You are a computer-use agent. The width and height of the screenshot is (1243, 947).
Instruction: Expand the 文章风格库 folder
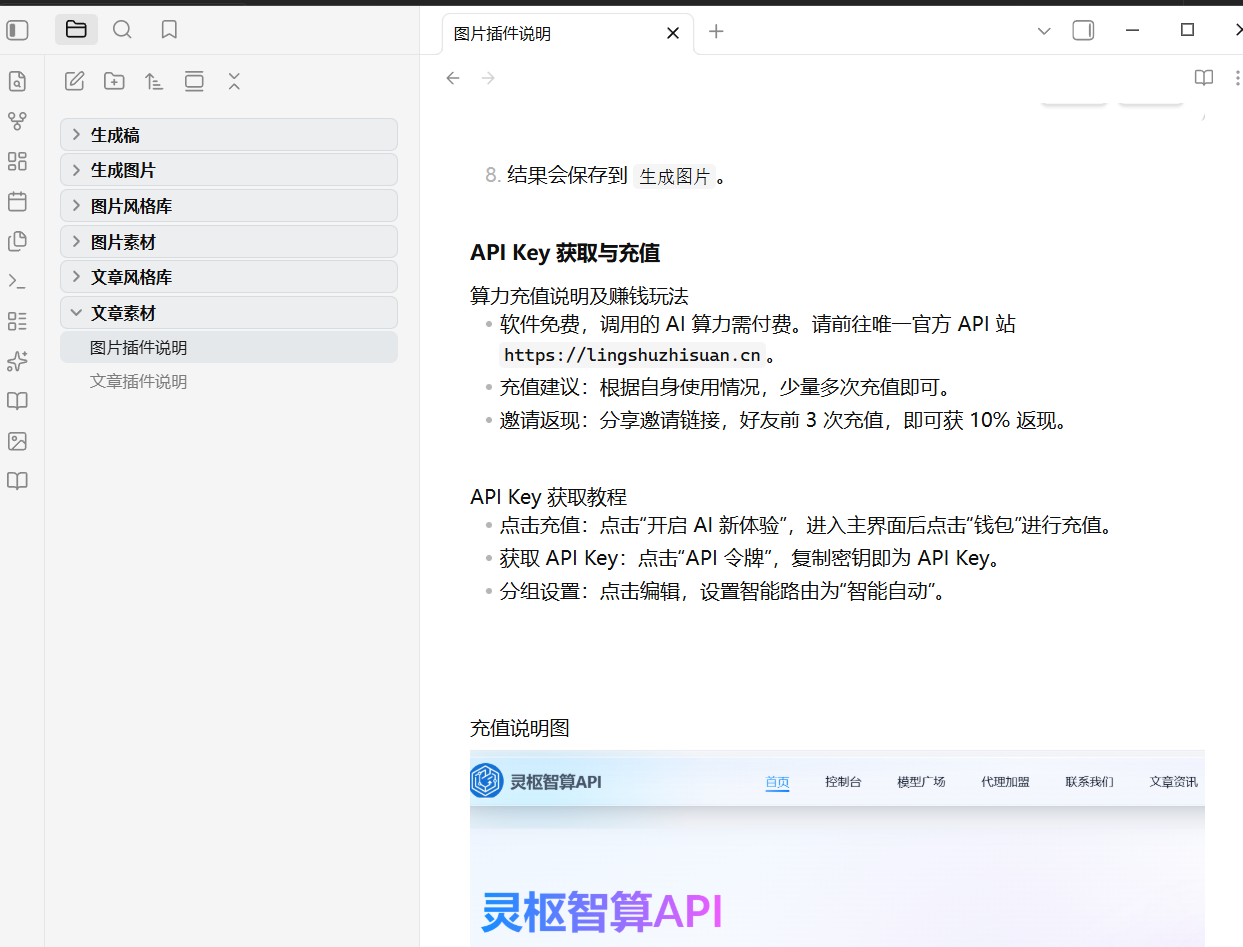pyautogui.click(x=229, y=277)
